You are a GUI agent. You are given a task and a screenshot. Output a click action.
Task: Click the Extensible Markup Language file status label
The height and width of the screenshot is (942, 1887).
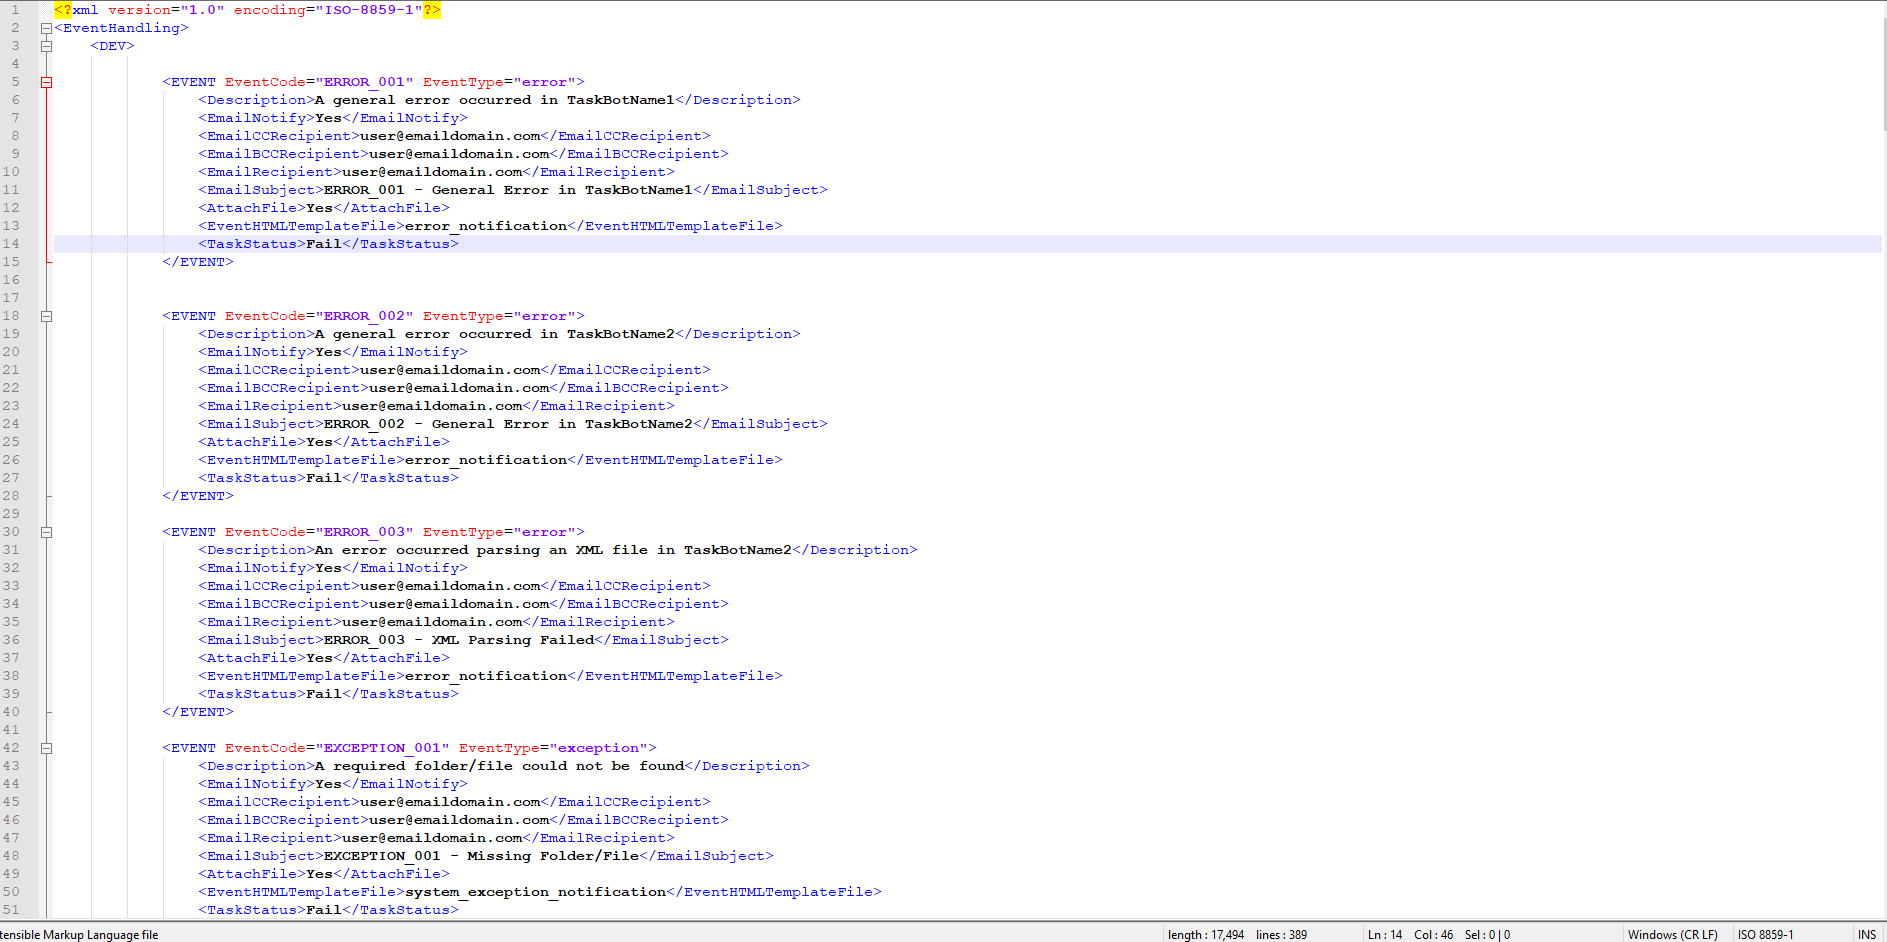(79, 935)
